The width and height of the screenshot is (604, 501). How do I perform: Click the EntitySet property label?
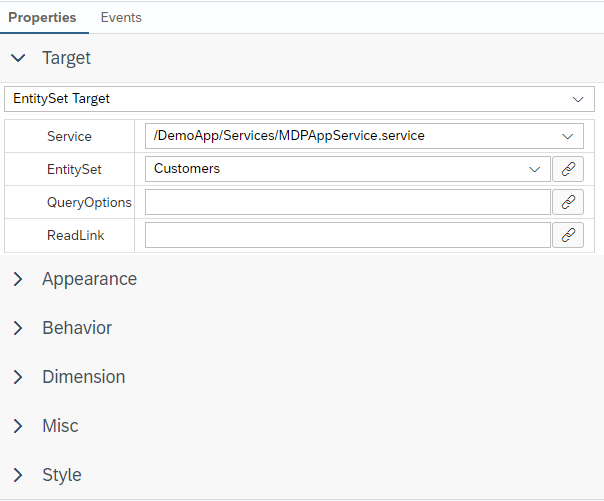coord(74,169)
